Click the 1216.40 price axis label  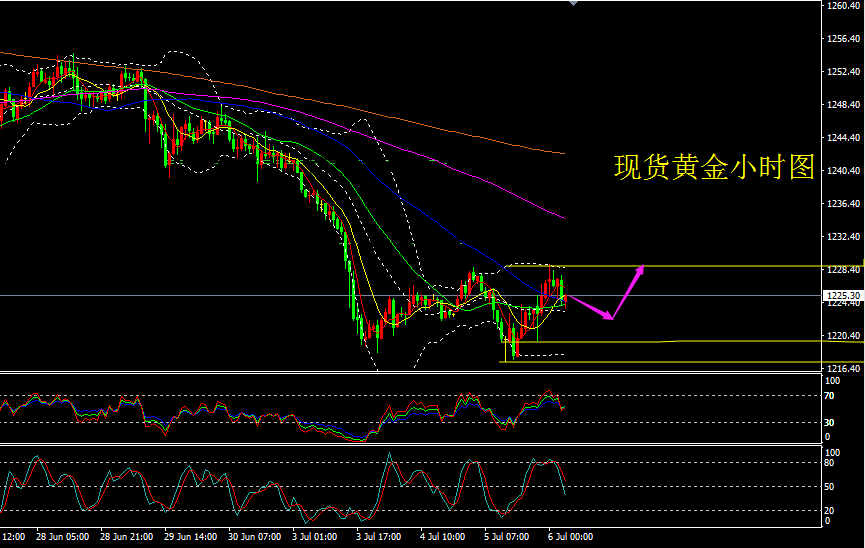point(843,369)
